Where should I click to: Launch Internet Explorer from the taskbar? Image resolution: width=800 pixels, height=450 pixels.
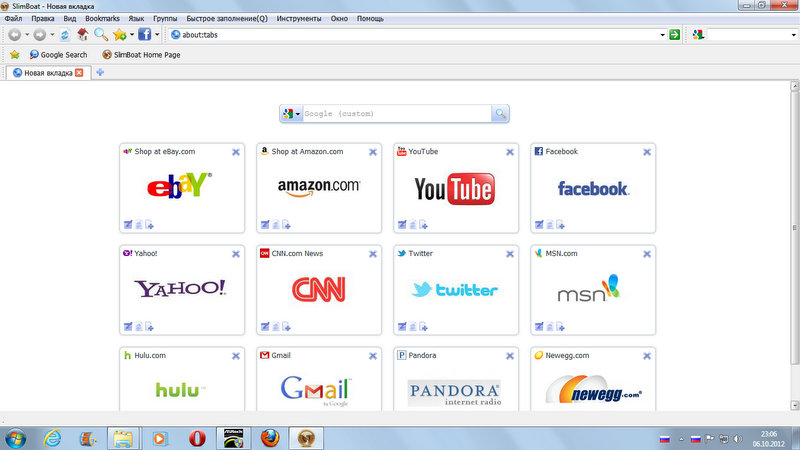52,438
